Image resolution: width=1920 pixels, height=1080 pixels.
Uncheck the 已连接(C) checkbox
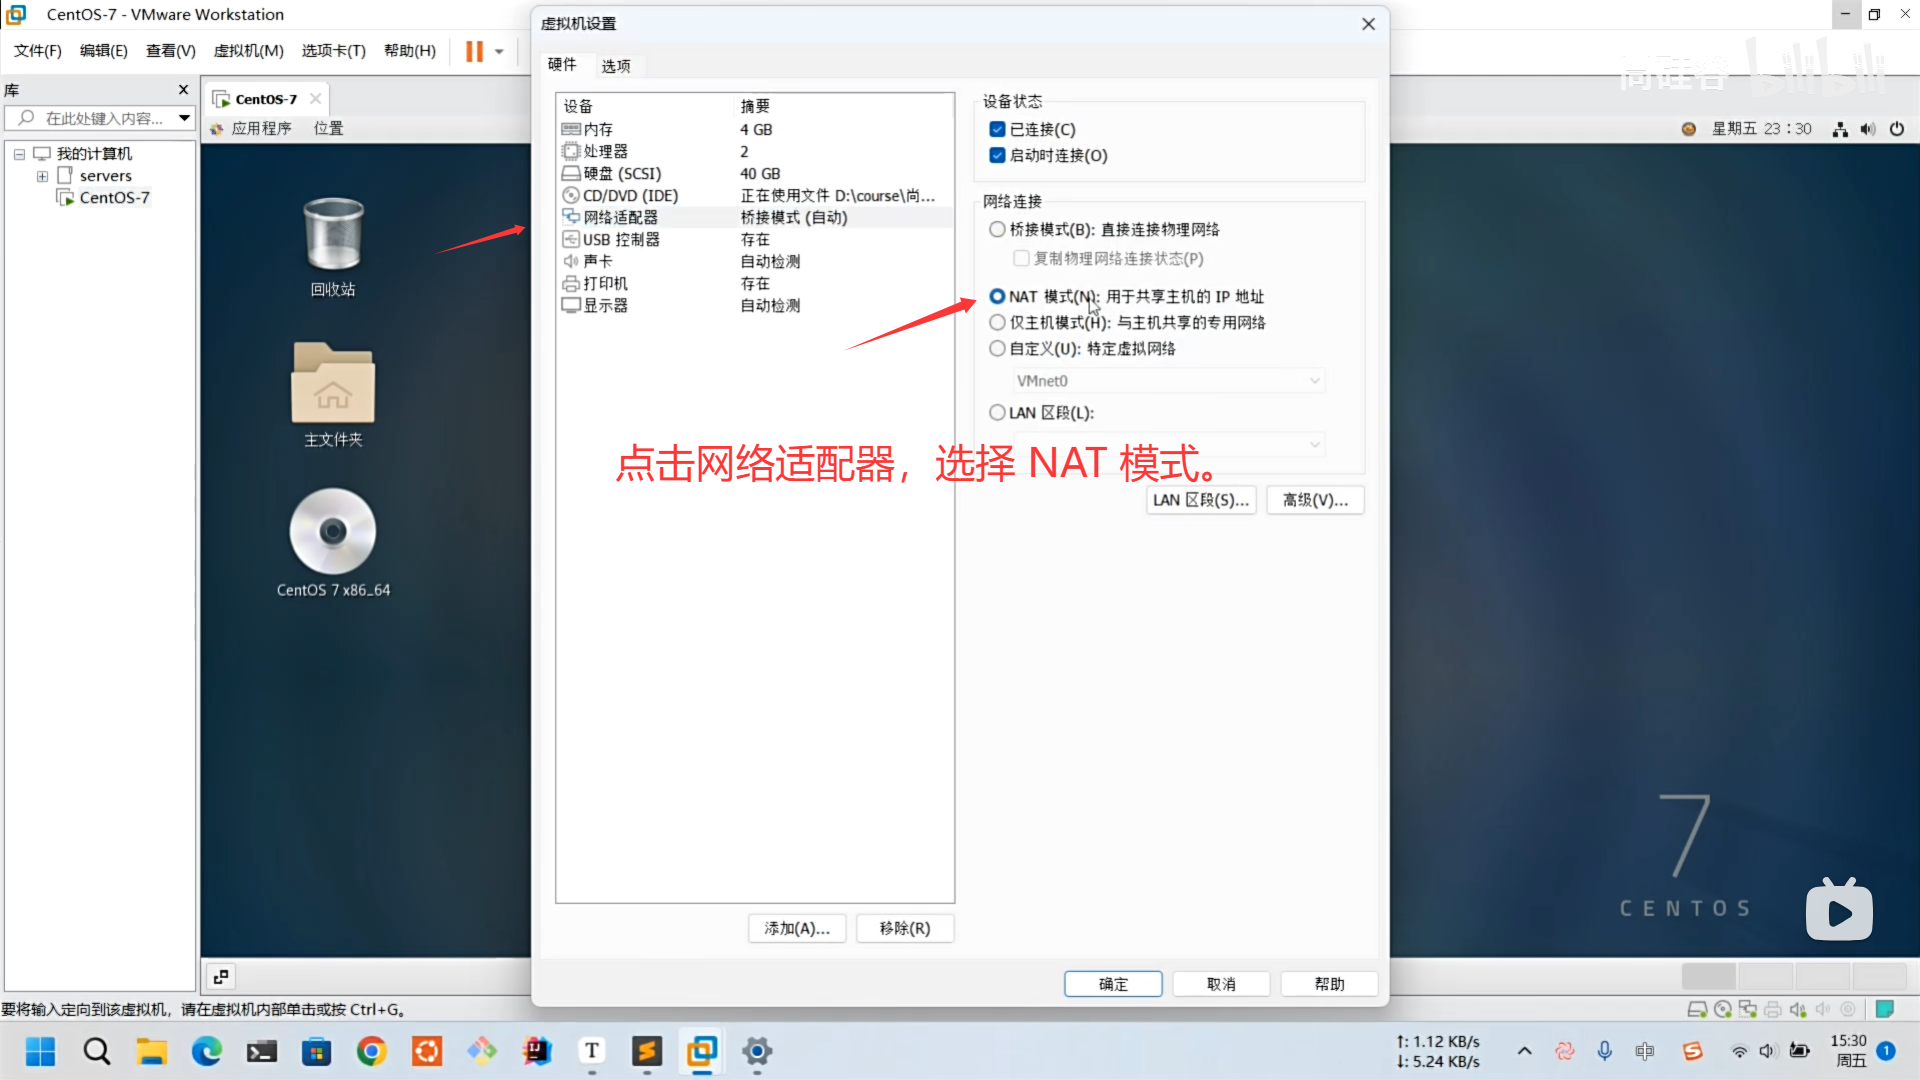997,129
